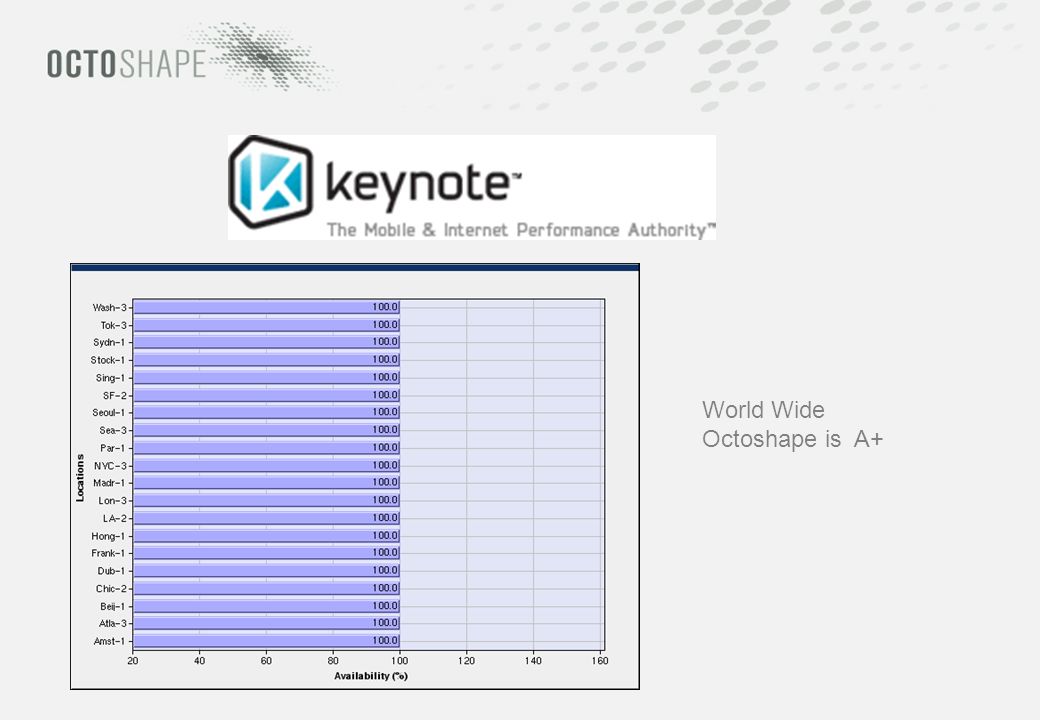Click the Dub-1 location label
Viewport: 1040px width, 720px height.
pos(111,571)
